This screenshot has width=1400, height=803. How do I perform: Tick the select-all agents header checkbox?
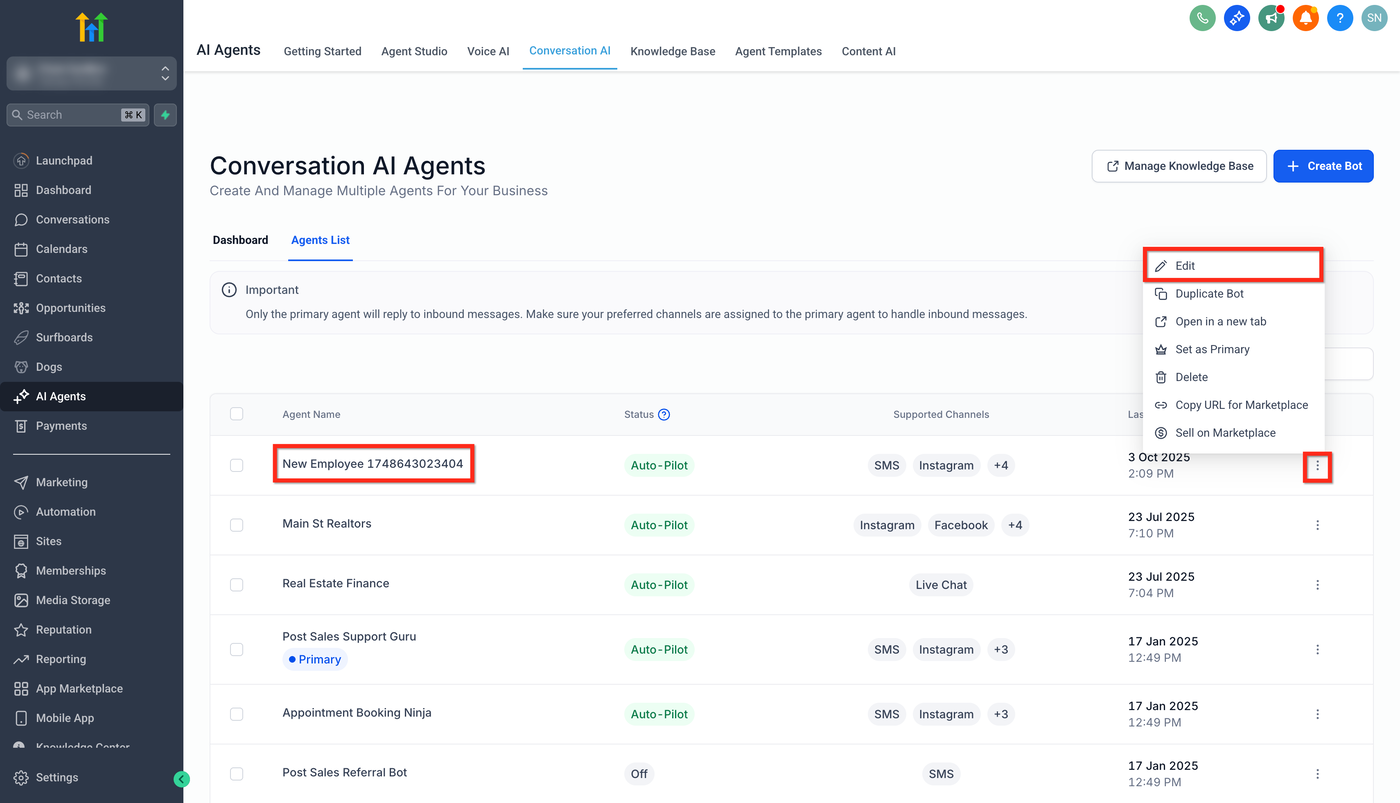[x=237, y=414]
